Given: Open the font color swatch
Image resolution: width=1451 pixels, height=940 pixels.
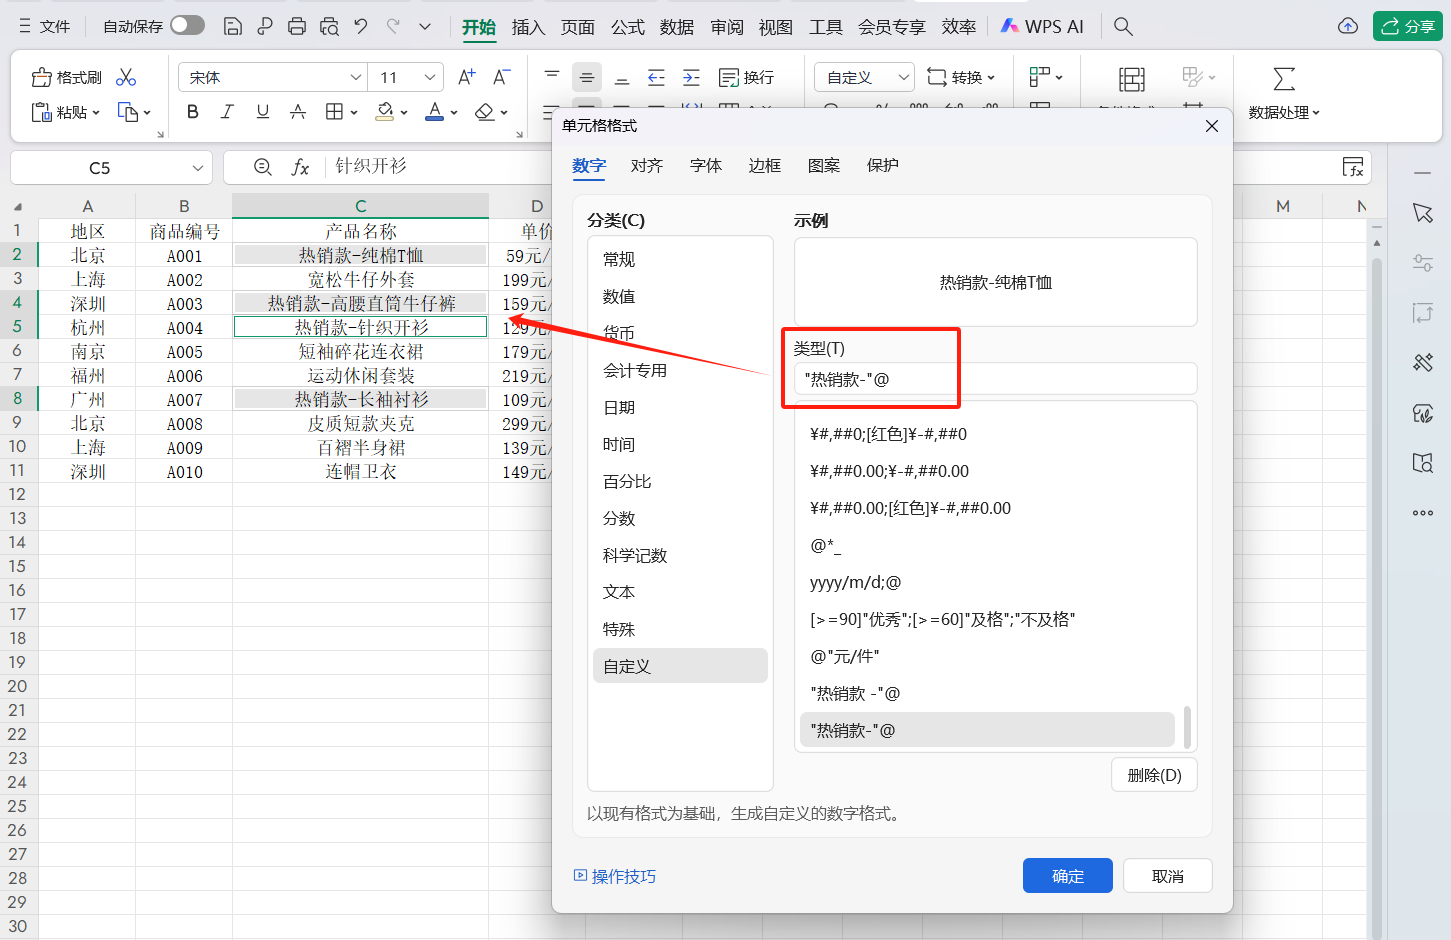Looking at the screenshot, I should coord(434,112).
